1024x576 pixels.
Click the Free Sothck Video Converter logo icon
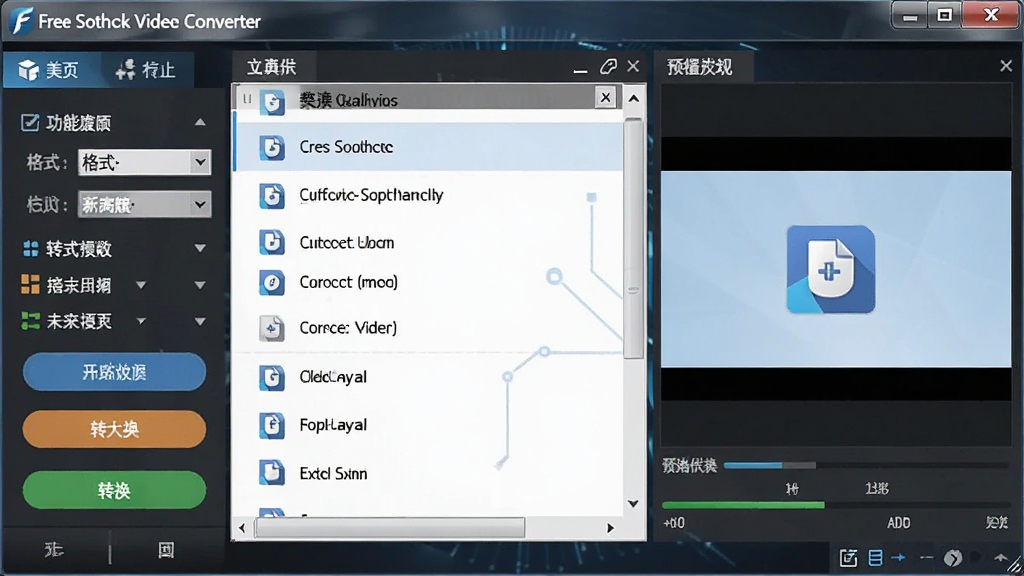click(x=22, y=21)
